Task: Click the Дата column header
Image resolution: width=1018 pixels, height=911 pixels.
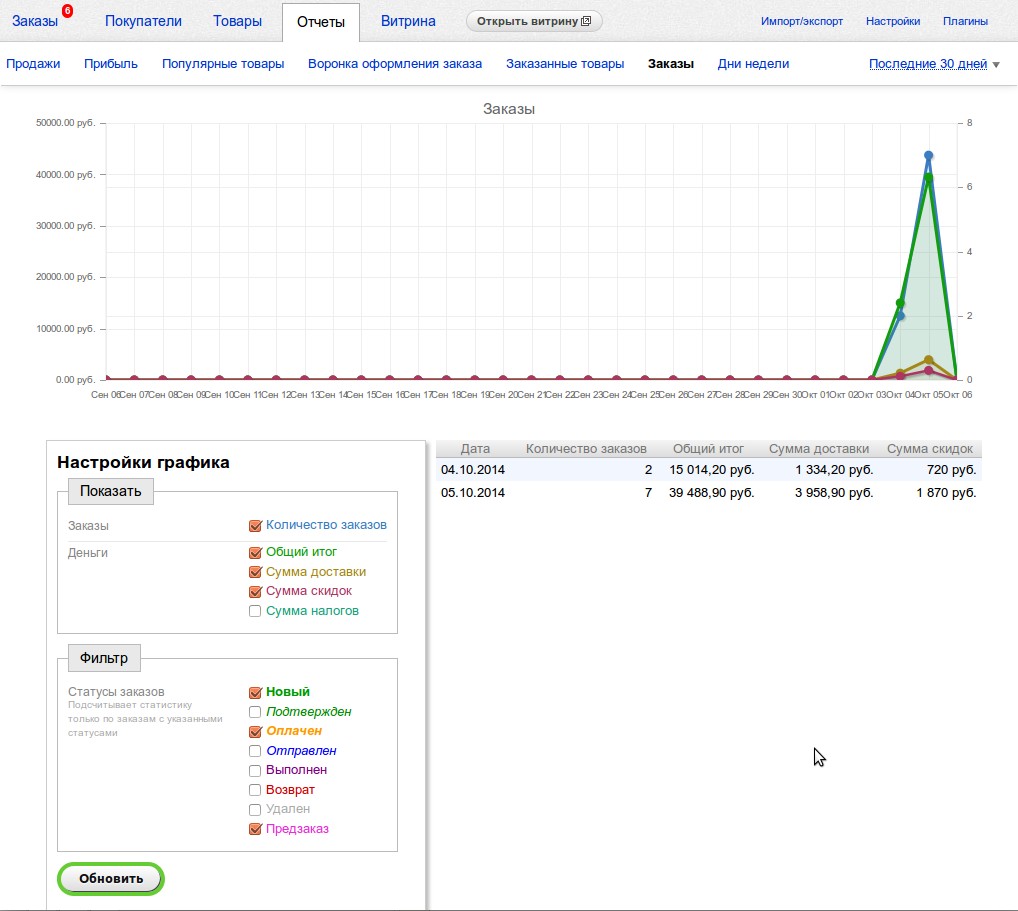Action: (475, 449)
